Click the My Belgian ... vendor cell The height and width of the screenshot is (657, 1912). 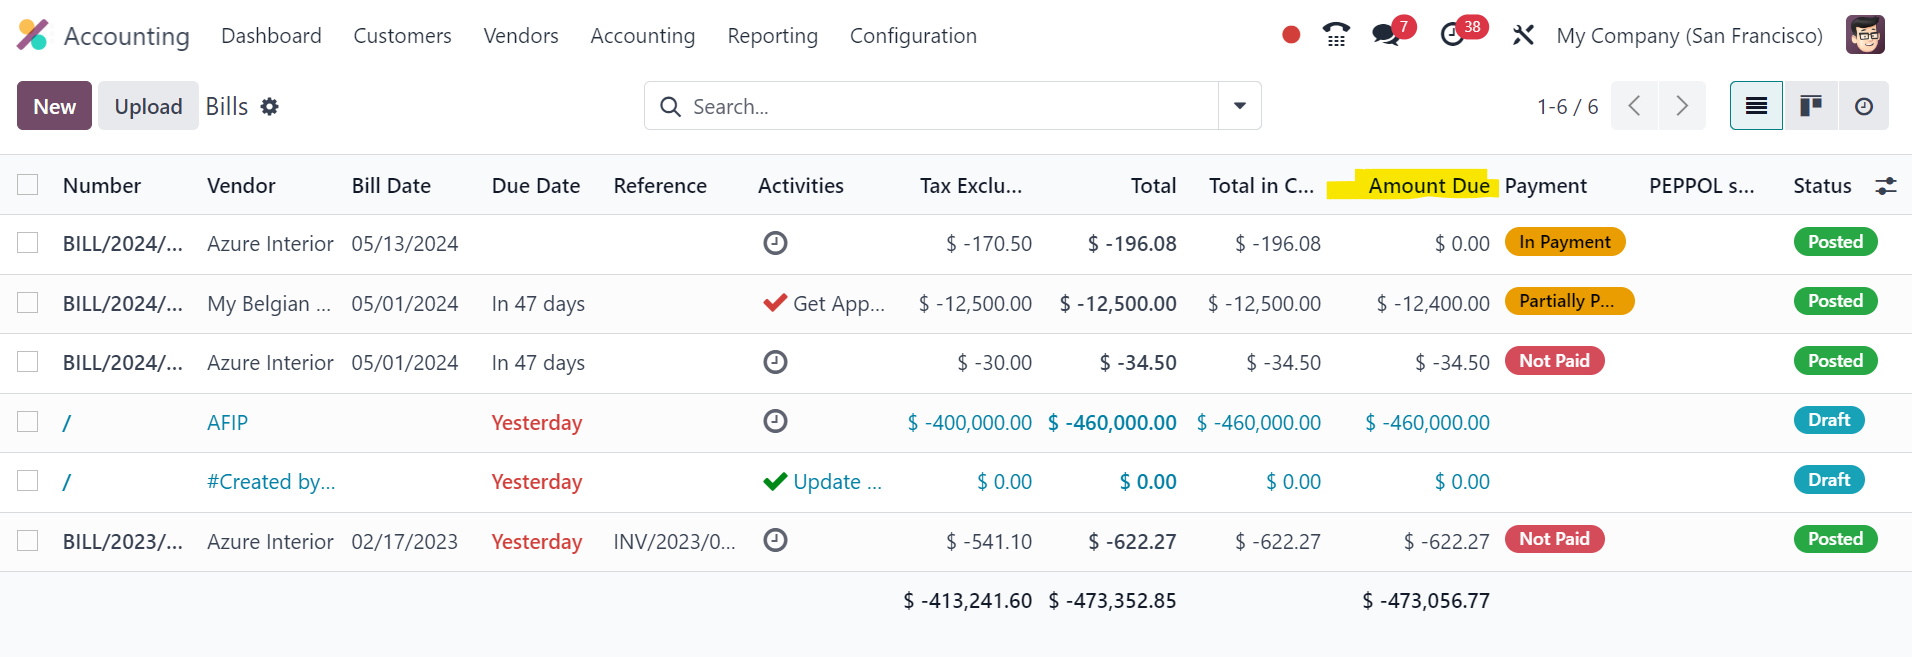coord(268,303)
